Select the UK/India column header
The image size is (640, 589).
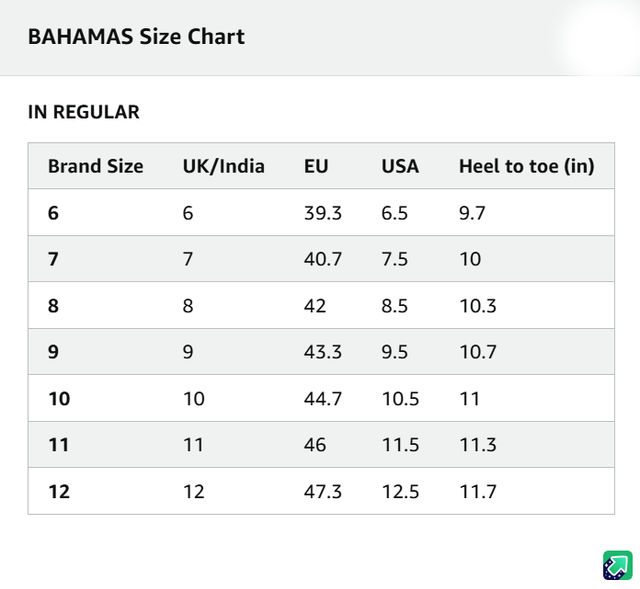click(x=224, y=166)
